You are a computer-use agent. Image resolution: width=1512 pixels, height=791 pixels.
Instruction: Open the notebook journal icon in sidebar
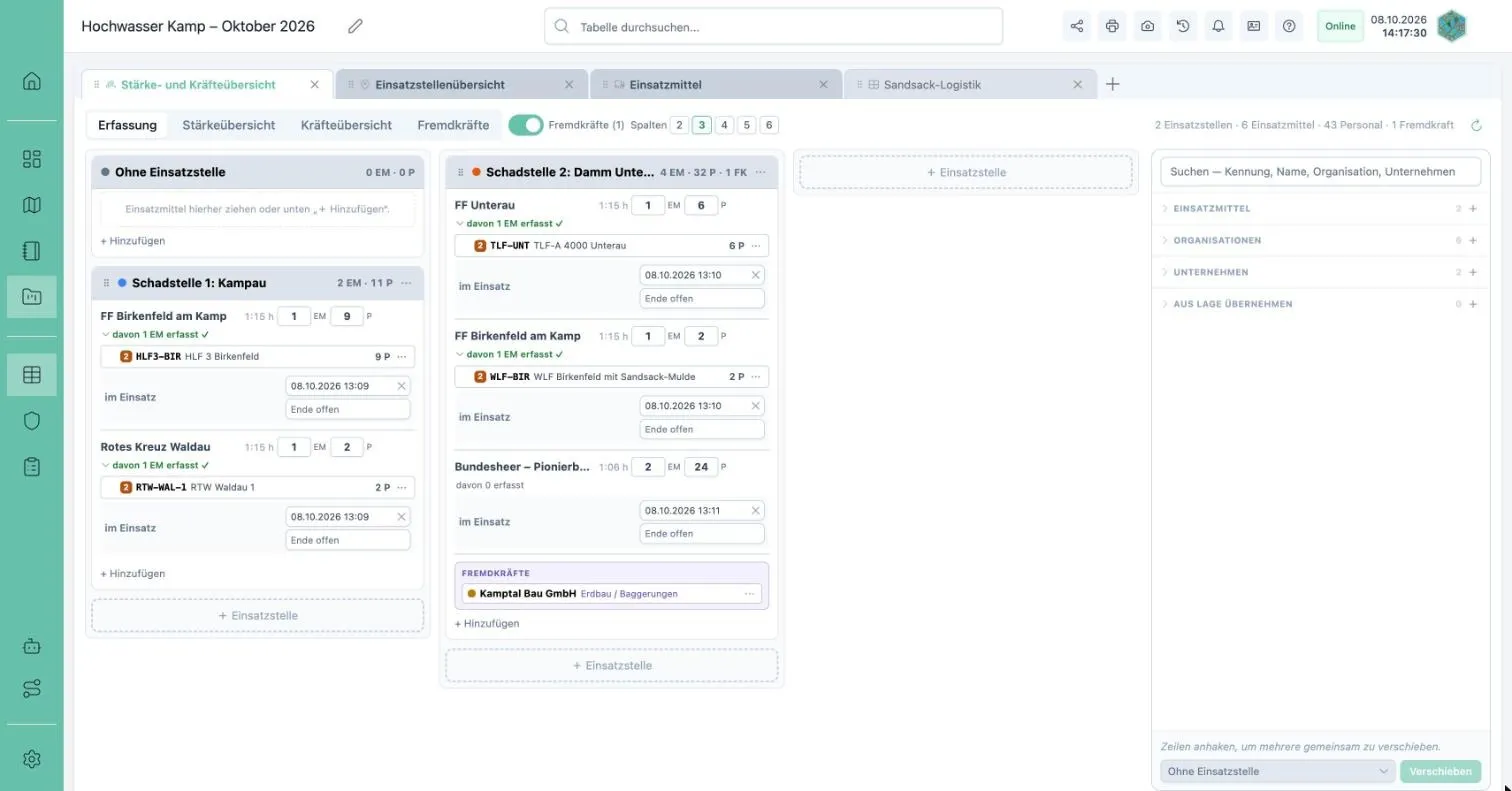pos(32,250)
